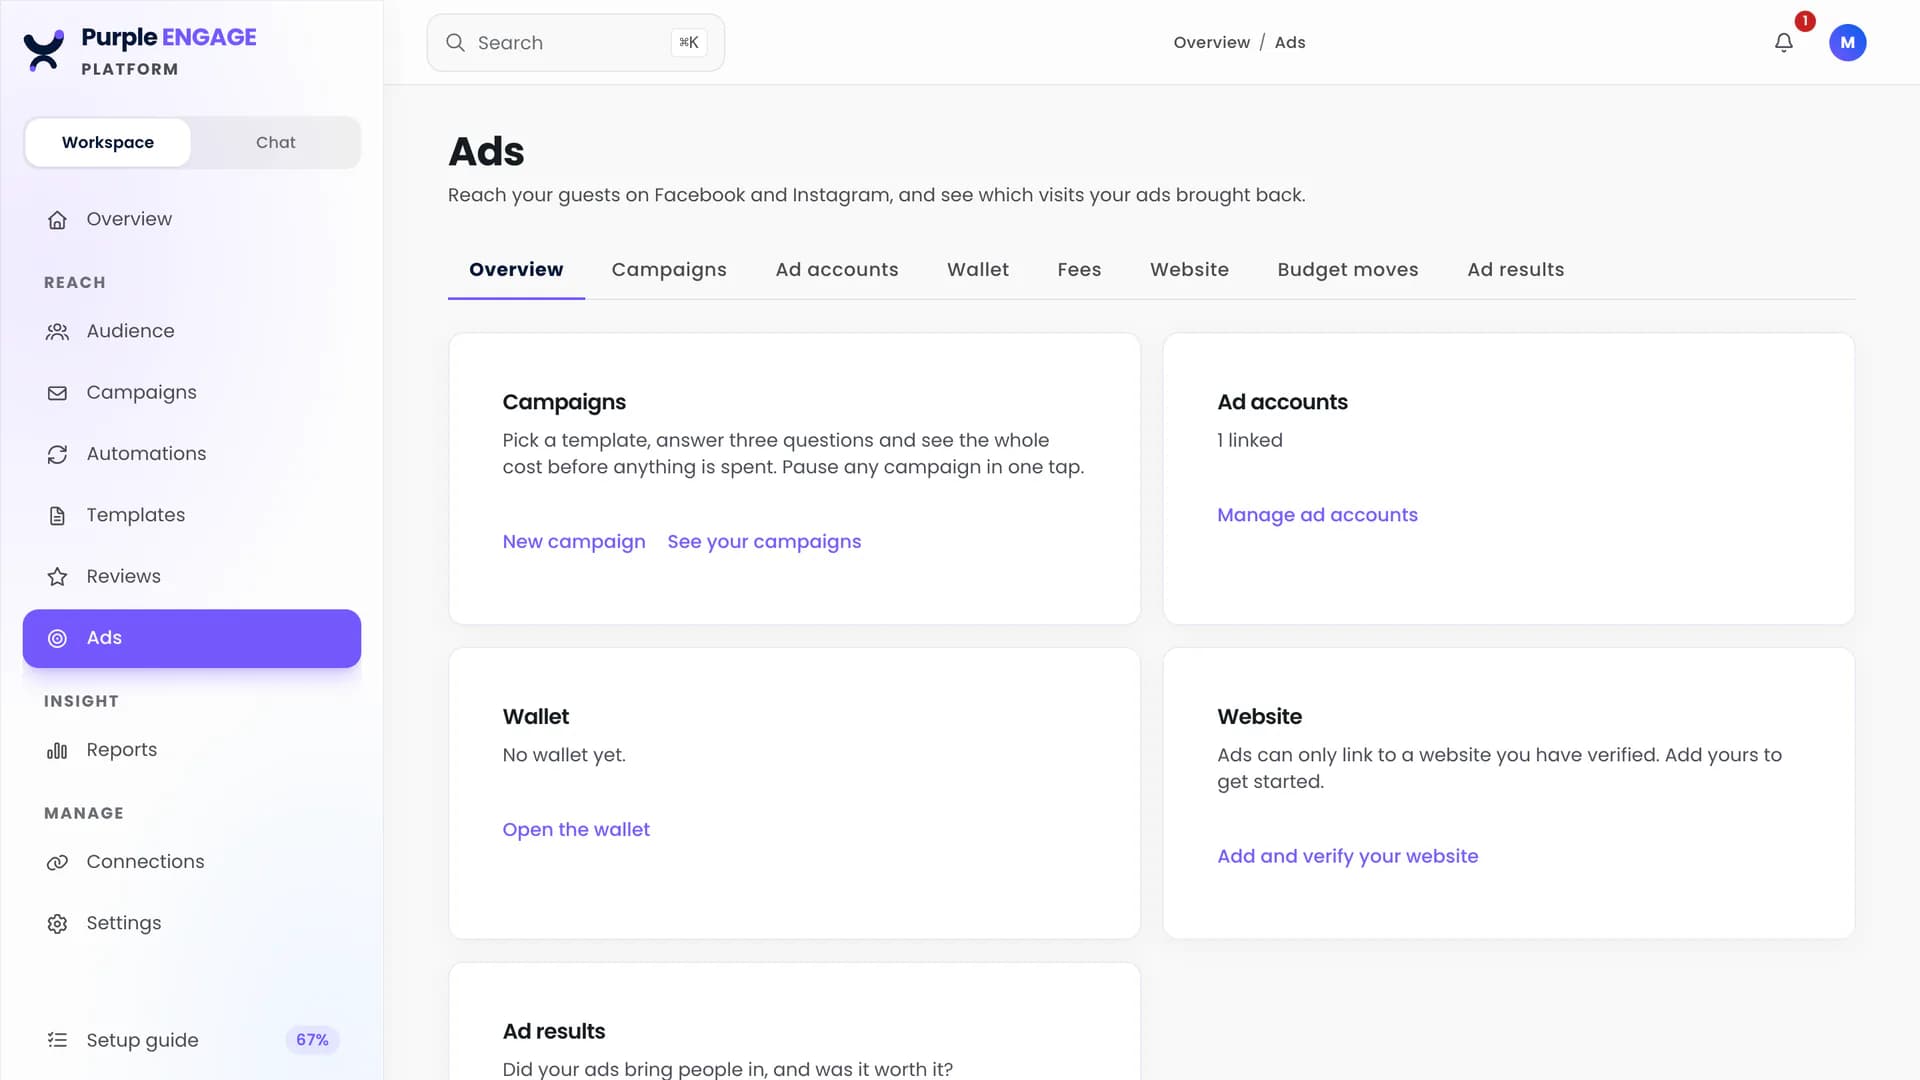Select the Overview tab in Ads
This screenshot has width=1920, height=1080.
pyautogui.click(x=516, y=270)
